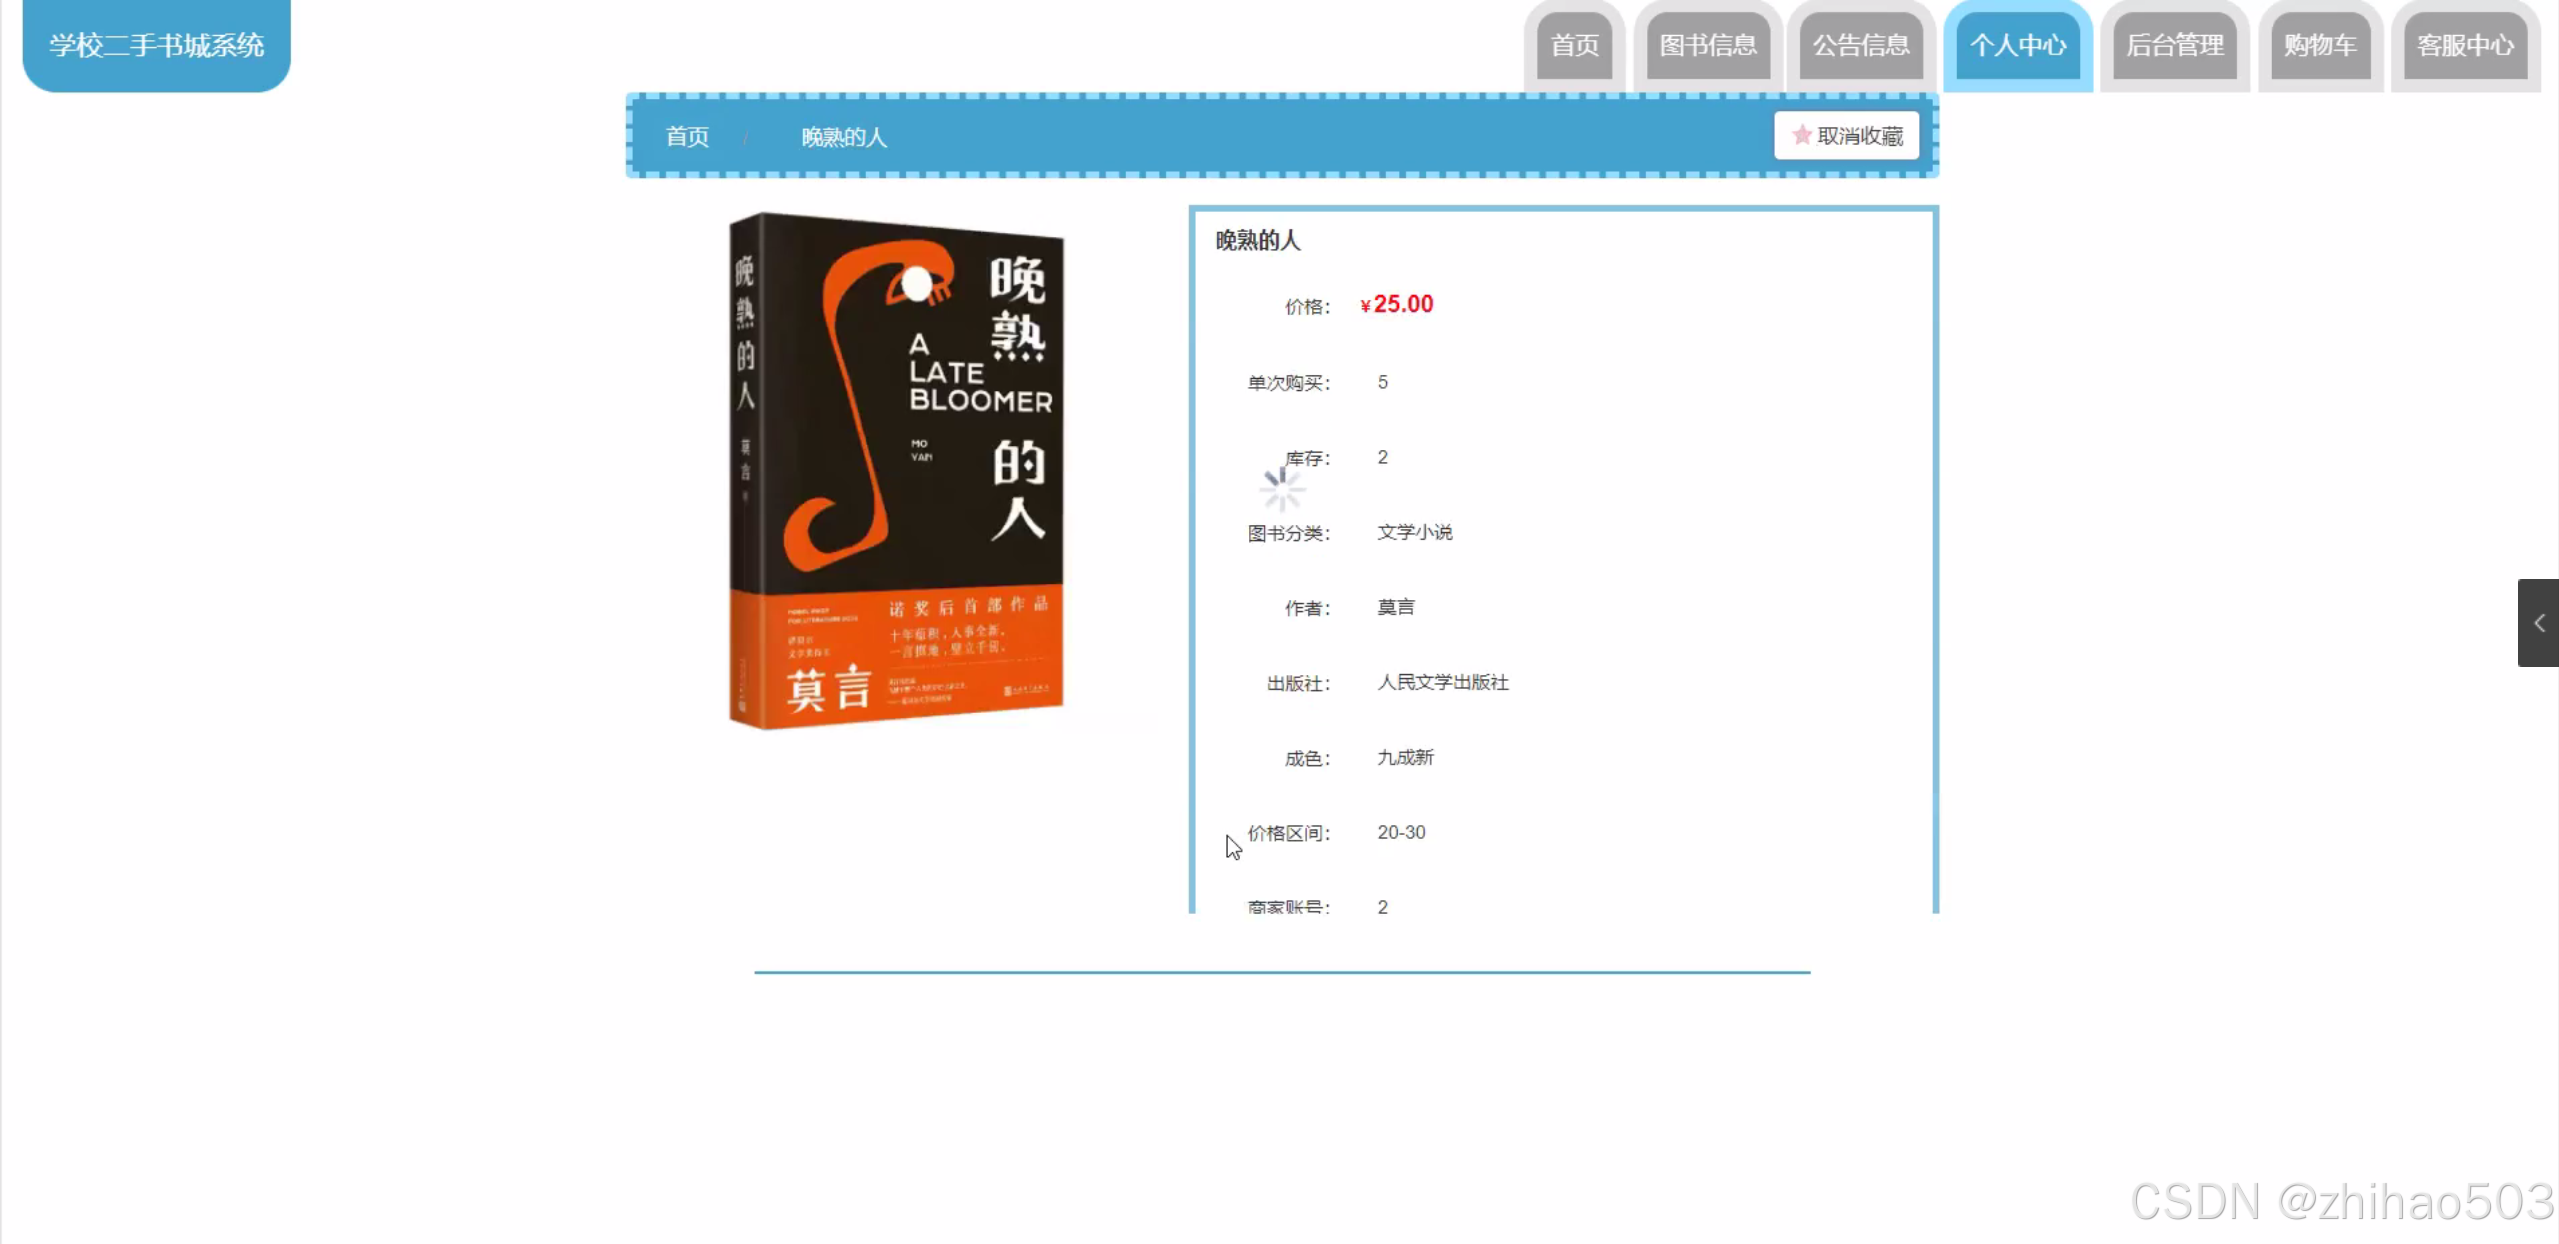This screenshot has height=1244, width=2559.
Task: Select the 个人中心 tab
Action: (x=2017, y=45)
